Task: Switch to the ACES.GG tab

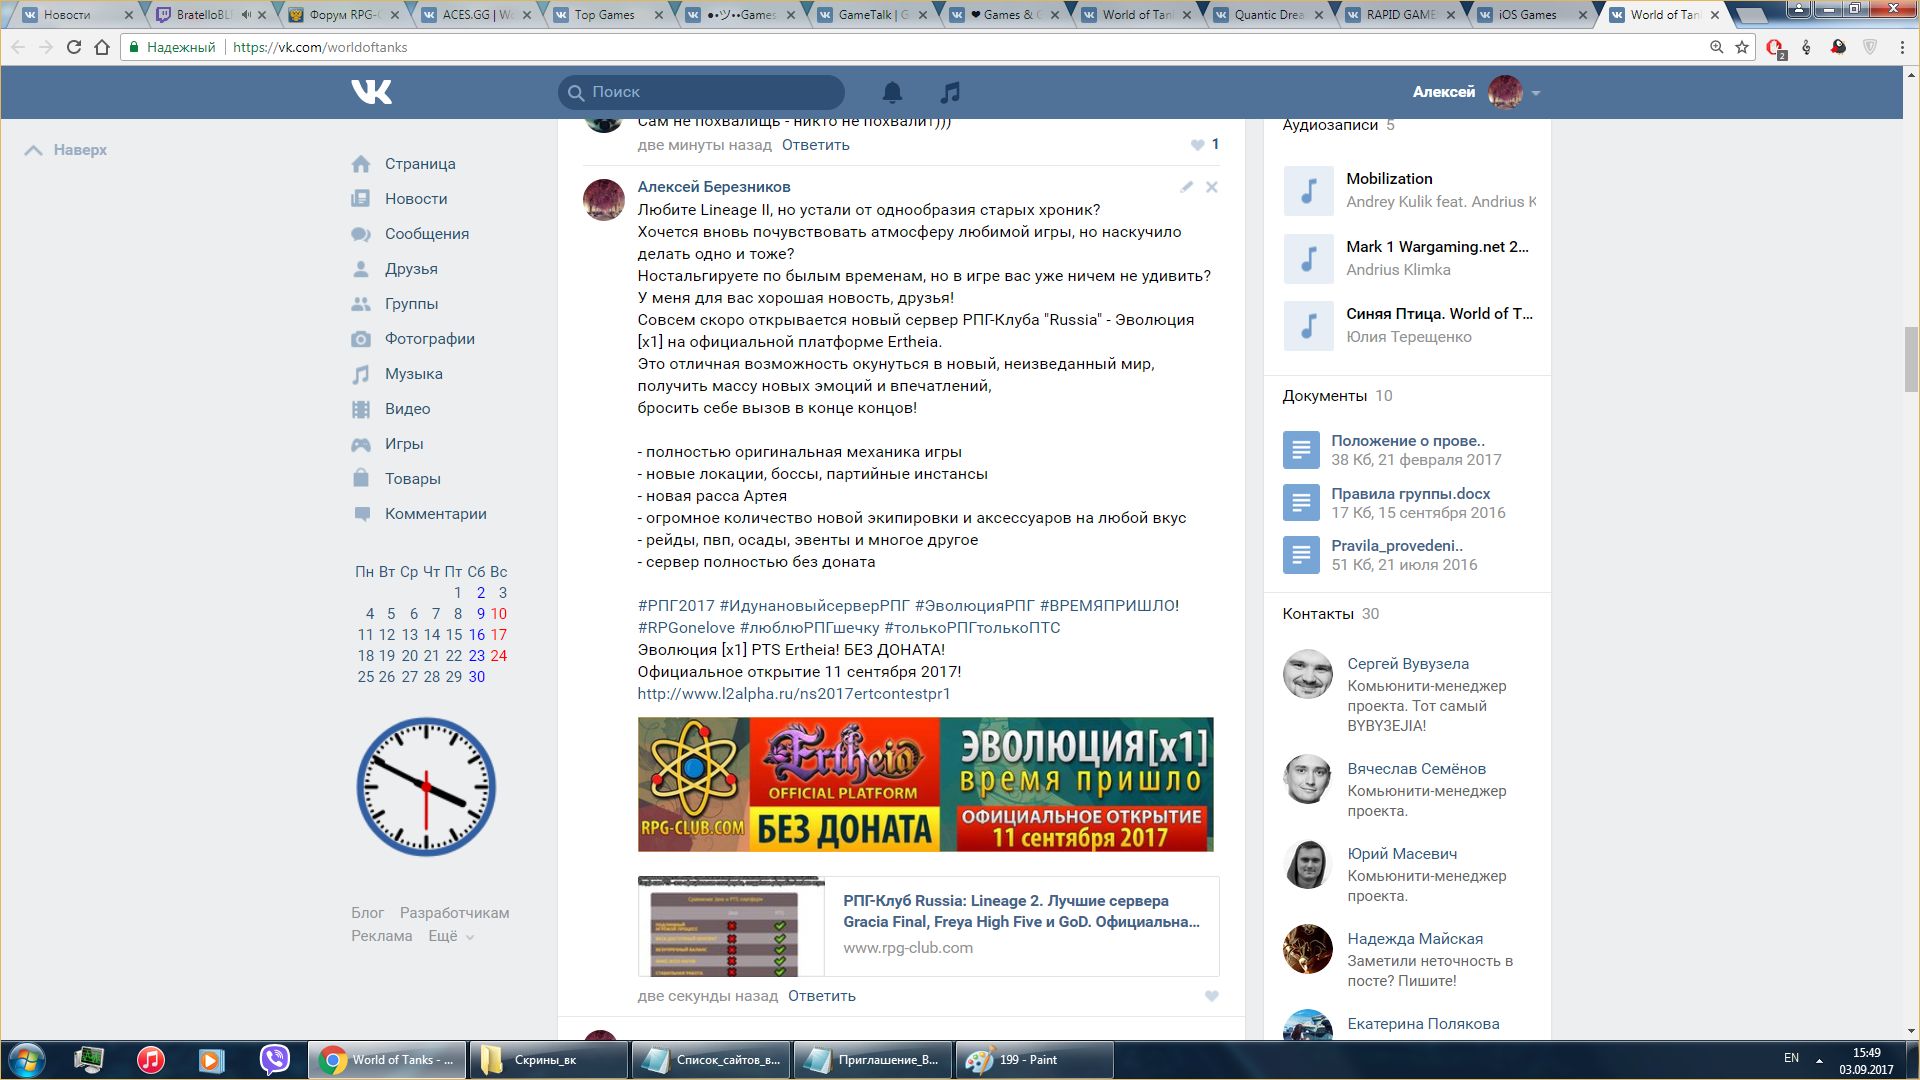Action: click(x=474, y=15)
